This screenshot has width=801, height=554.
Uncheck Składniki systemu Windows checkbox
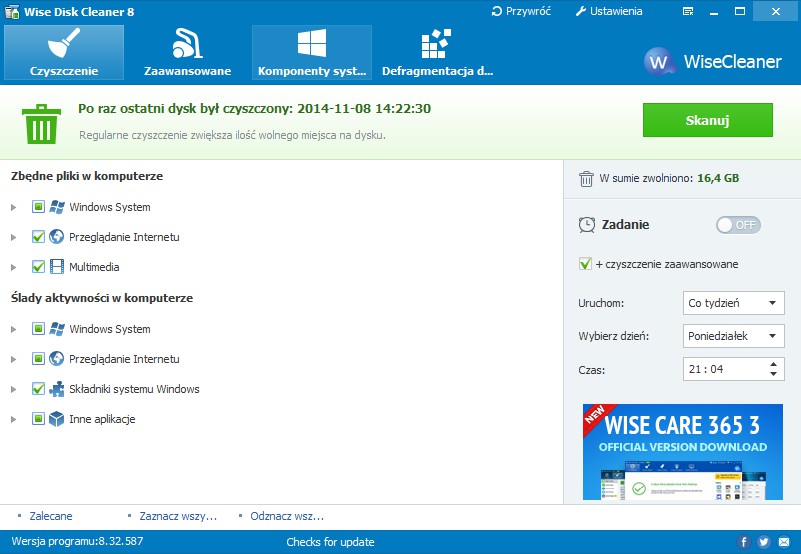38,389
